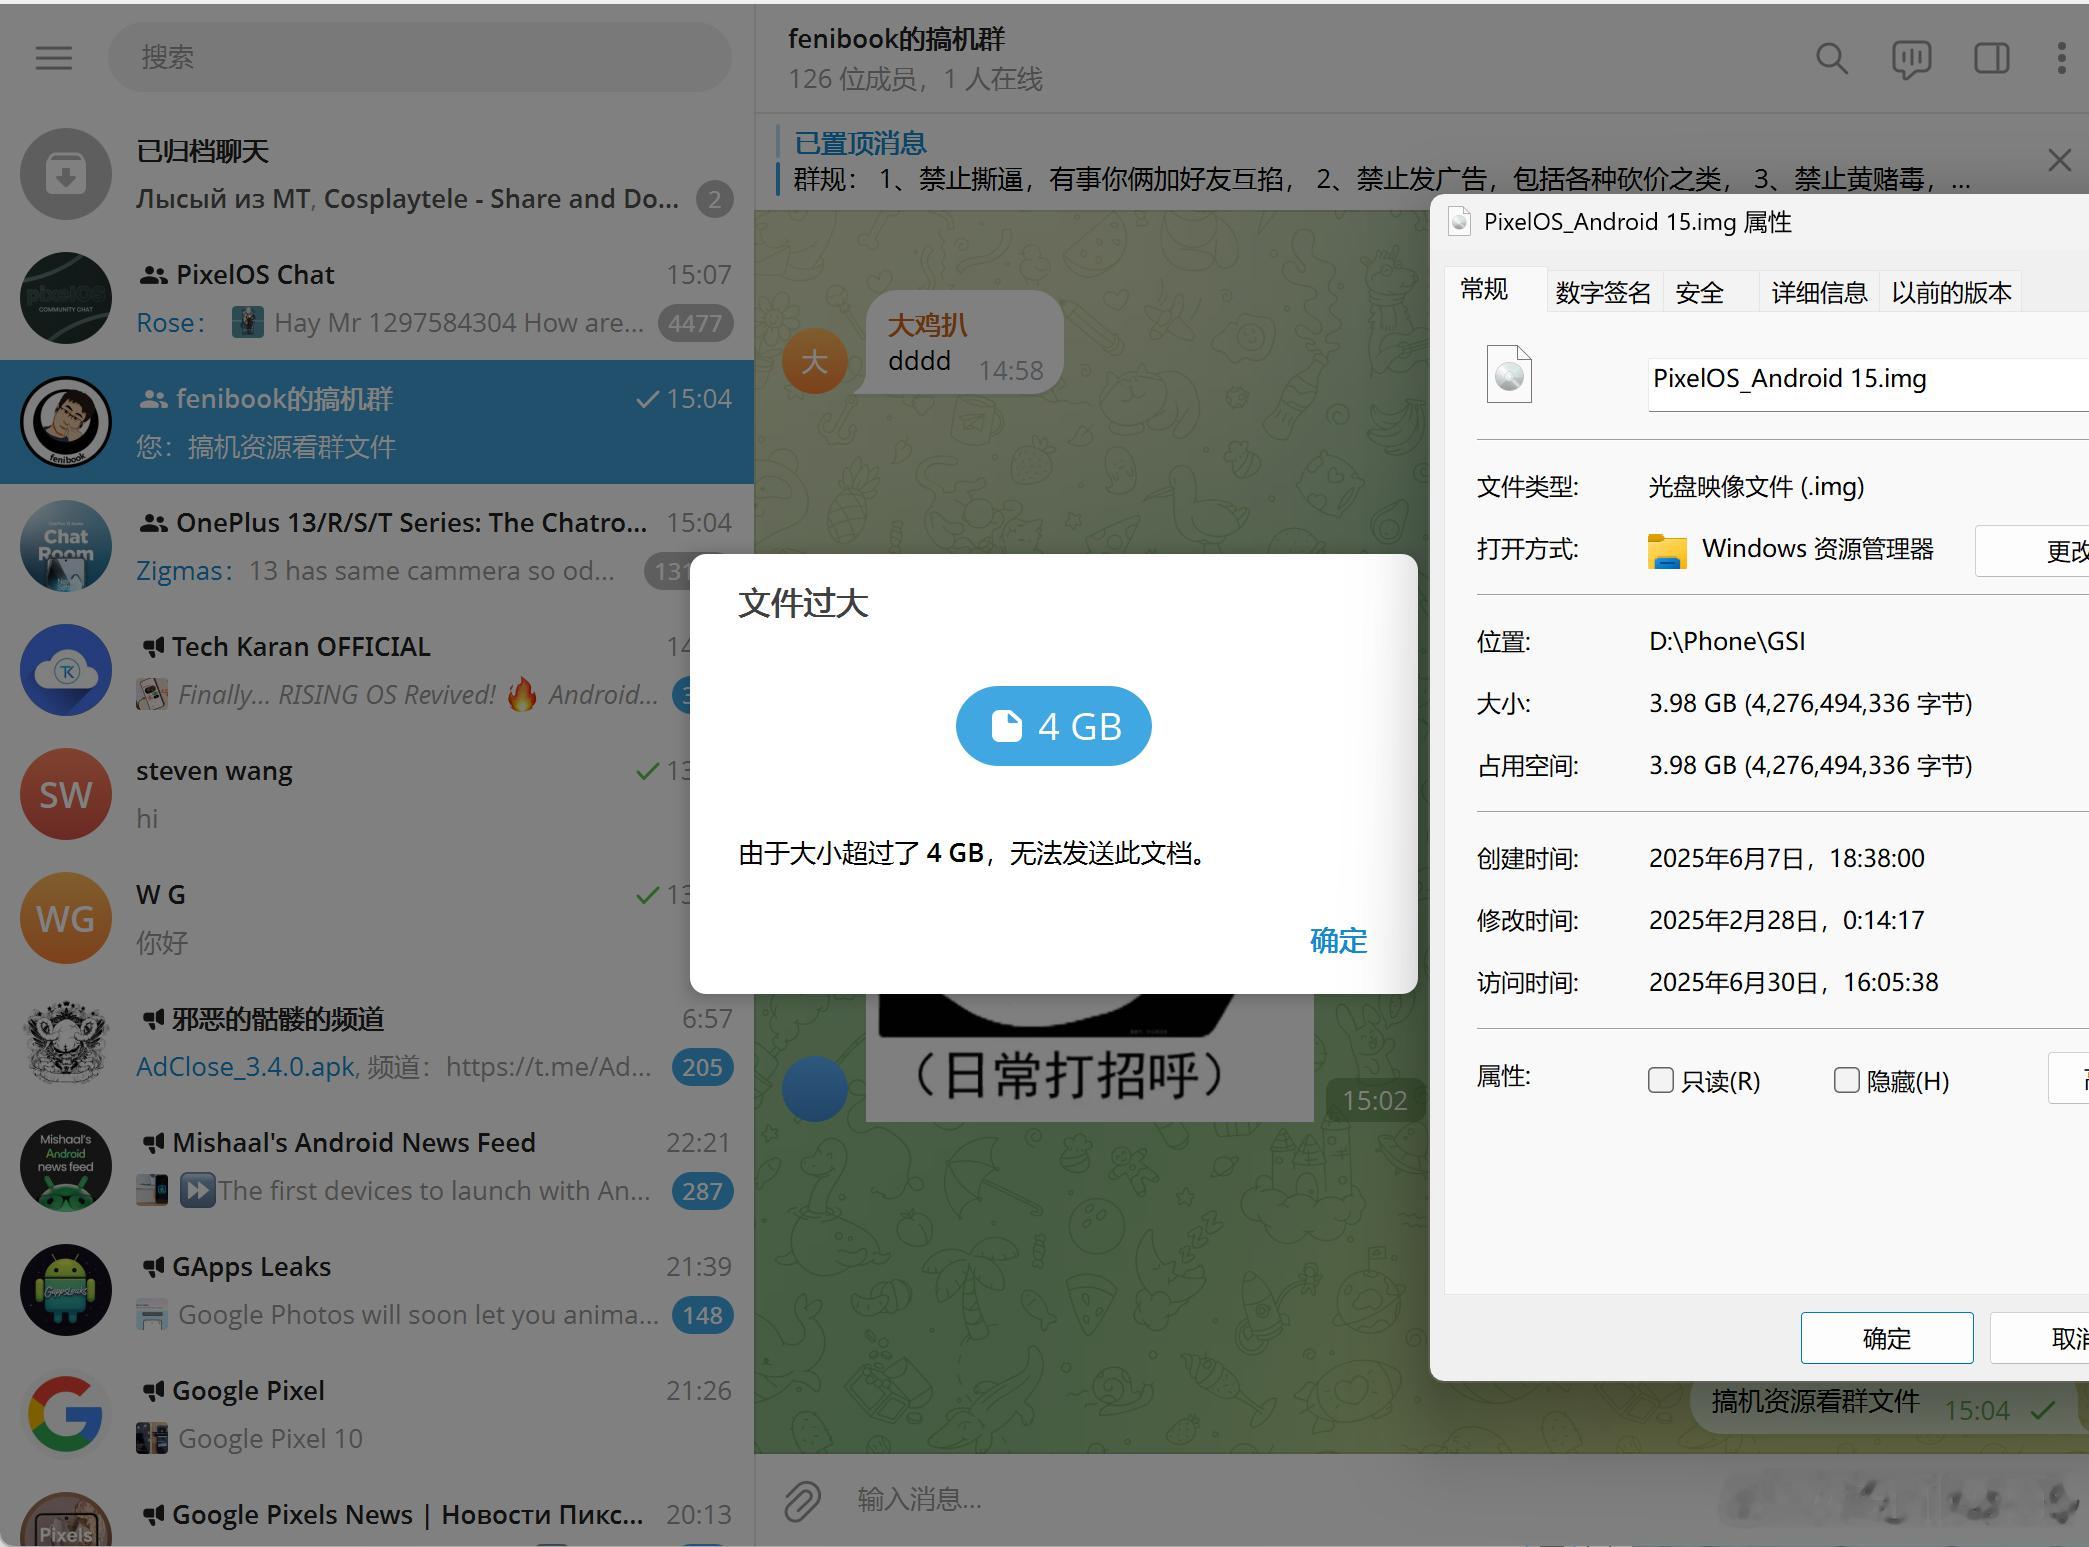Click the 287 unread badge
Screen dimensions: 2089x1547
pos(703,1191)
